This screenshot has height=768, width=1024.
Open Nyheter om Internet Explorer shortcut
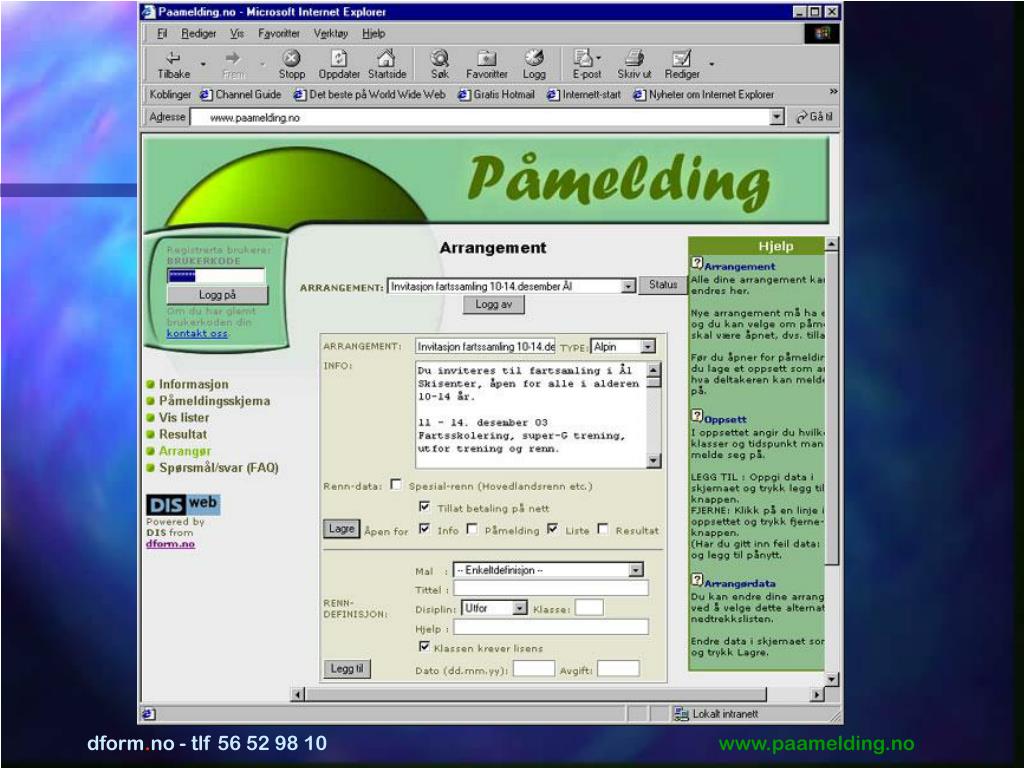pyautogui.click(x=703, y=95)
